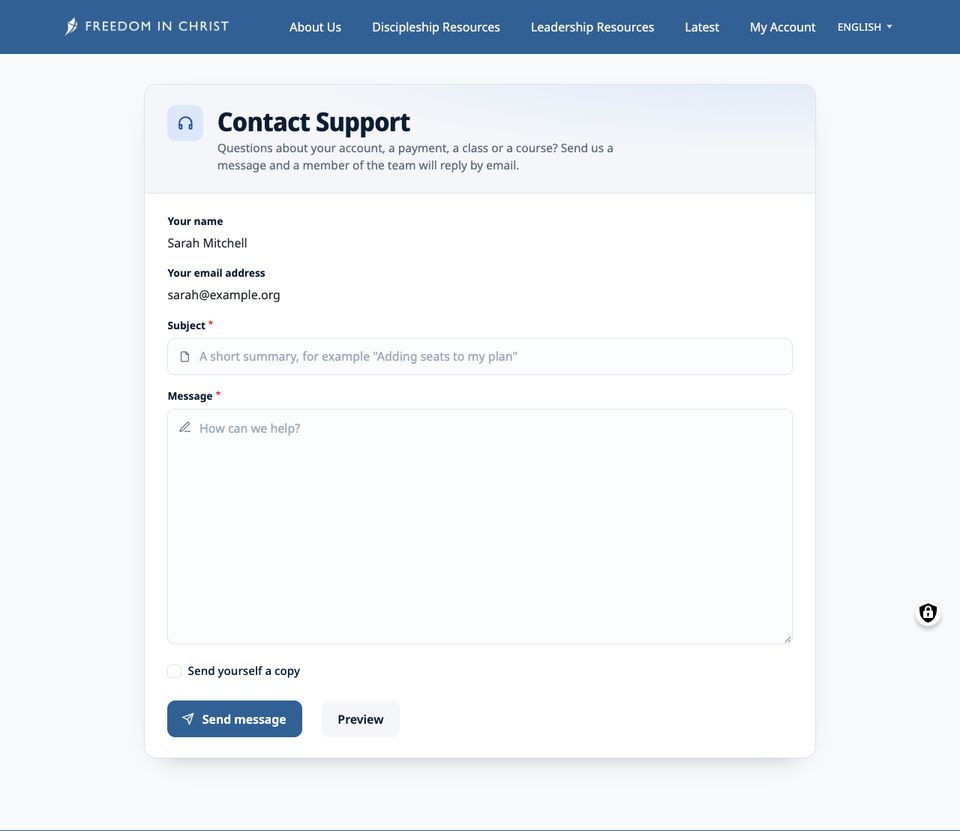960x831 pixels.
Task: Click the Send yourself a copy label
Action: pyautogui.click(x=244, y=671)
